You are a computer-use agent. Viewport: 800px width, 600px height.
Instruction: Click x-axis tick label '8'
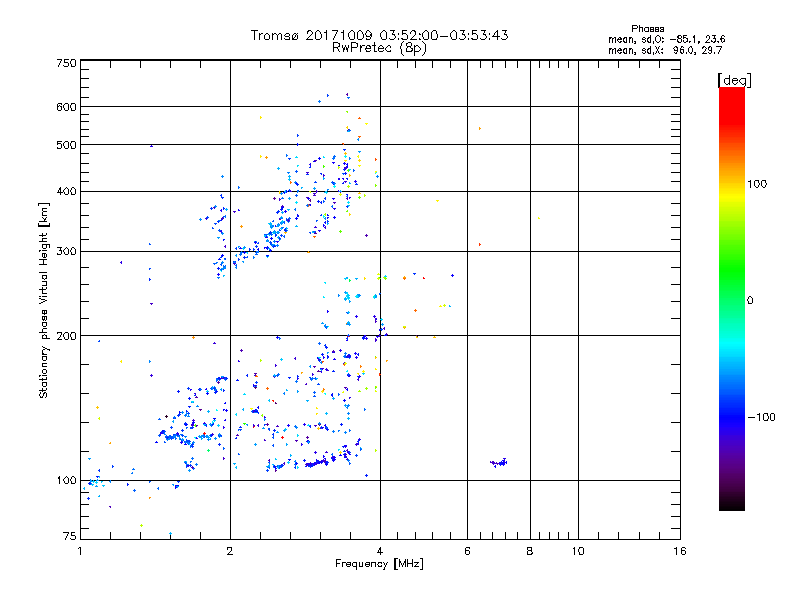click(530, 551)
